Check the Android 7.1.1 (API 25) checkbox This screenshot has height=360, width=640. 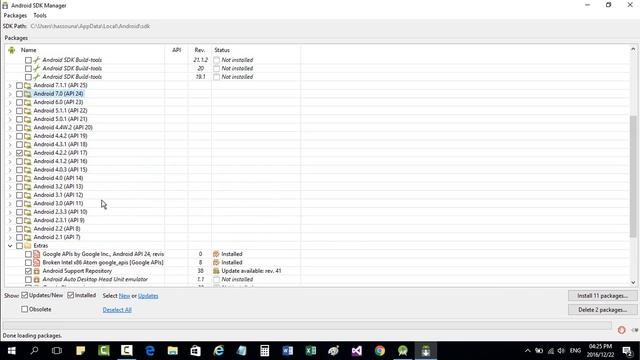point(19,85)
